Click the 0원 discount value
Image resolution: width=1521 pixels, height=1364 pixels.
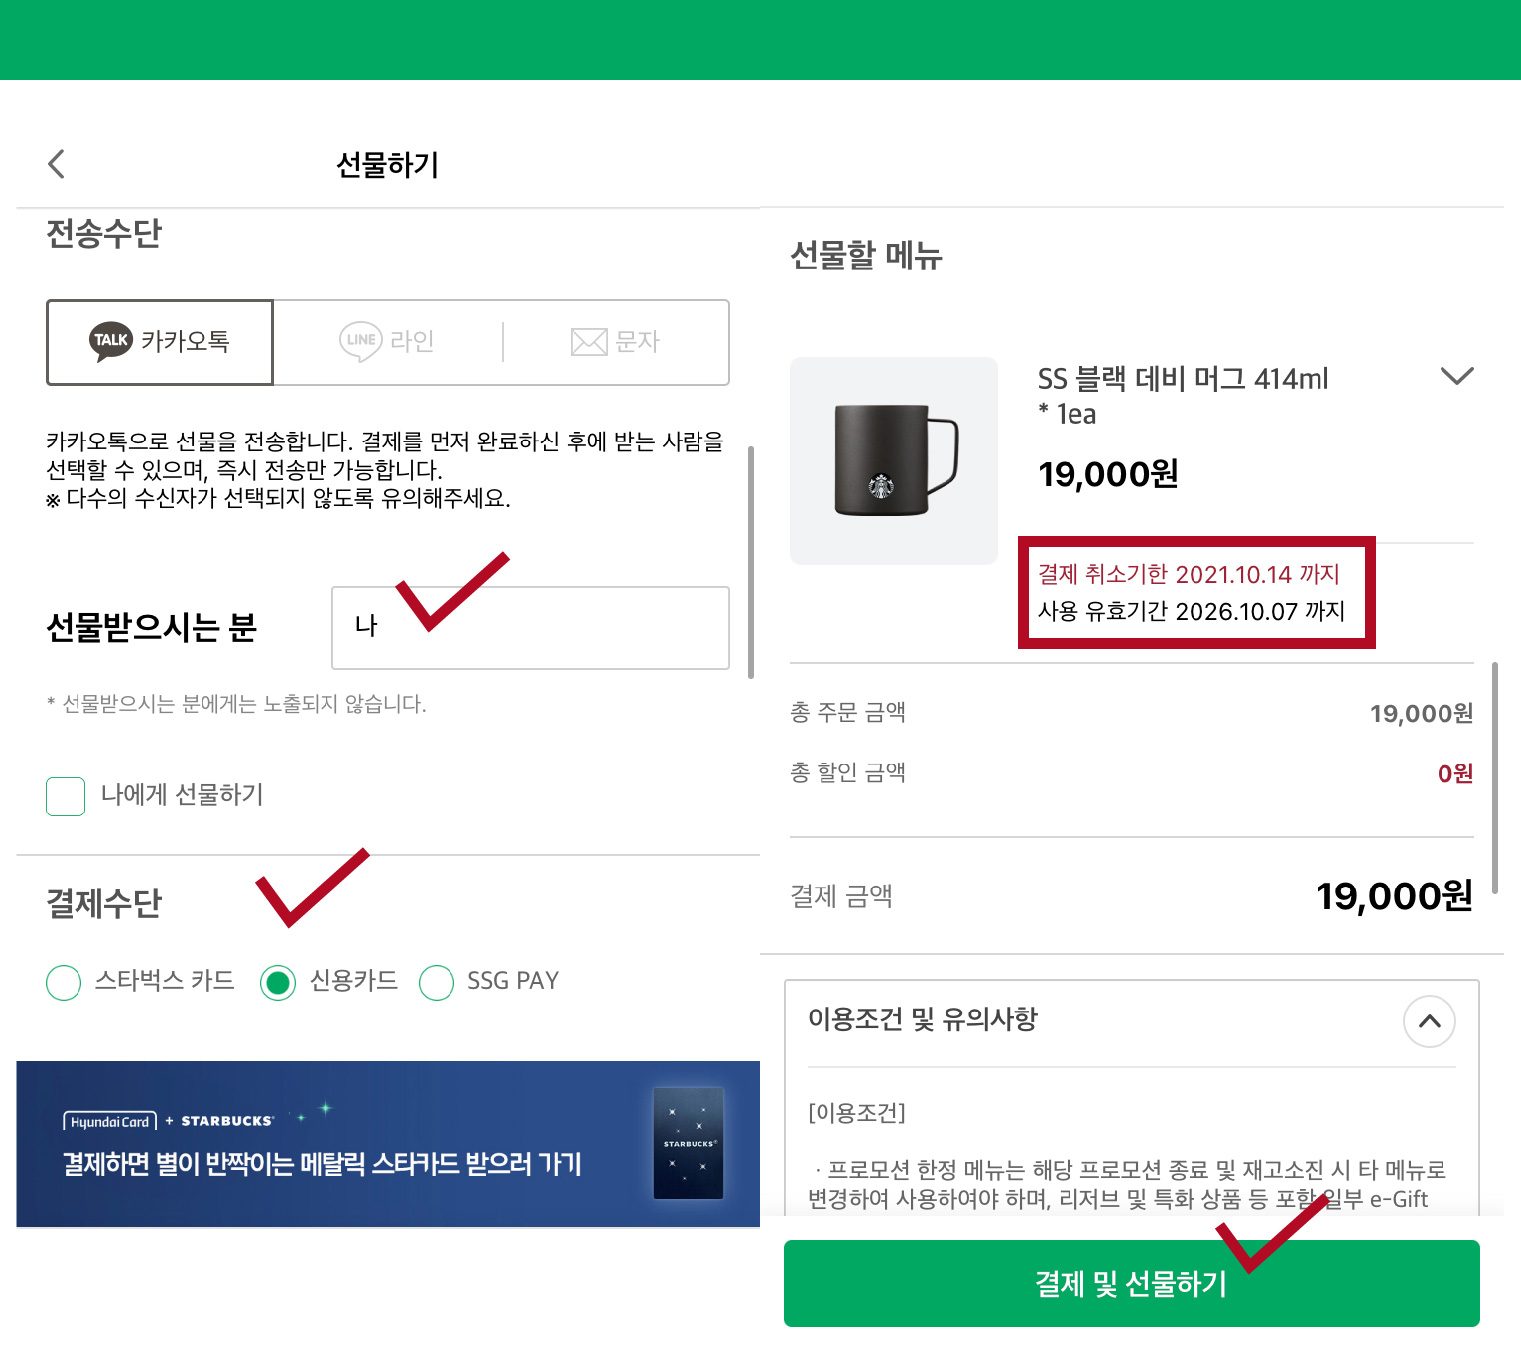click(x=1455, y=773)
